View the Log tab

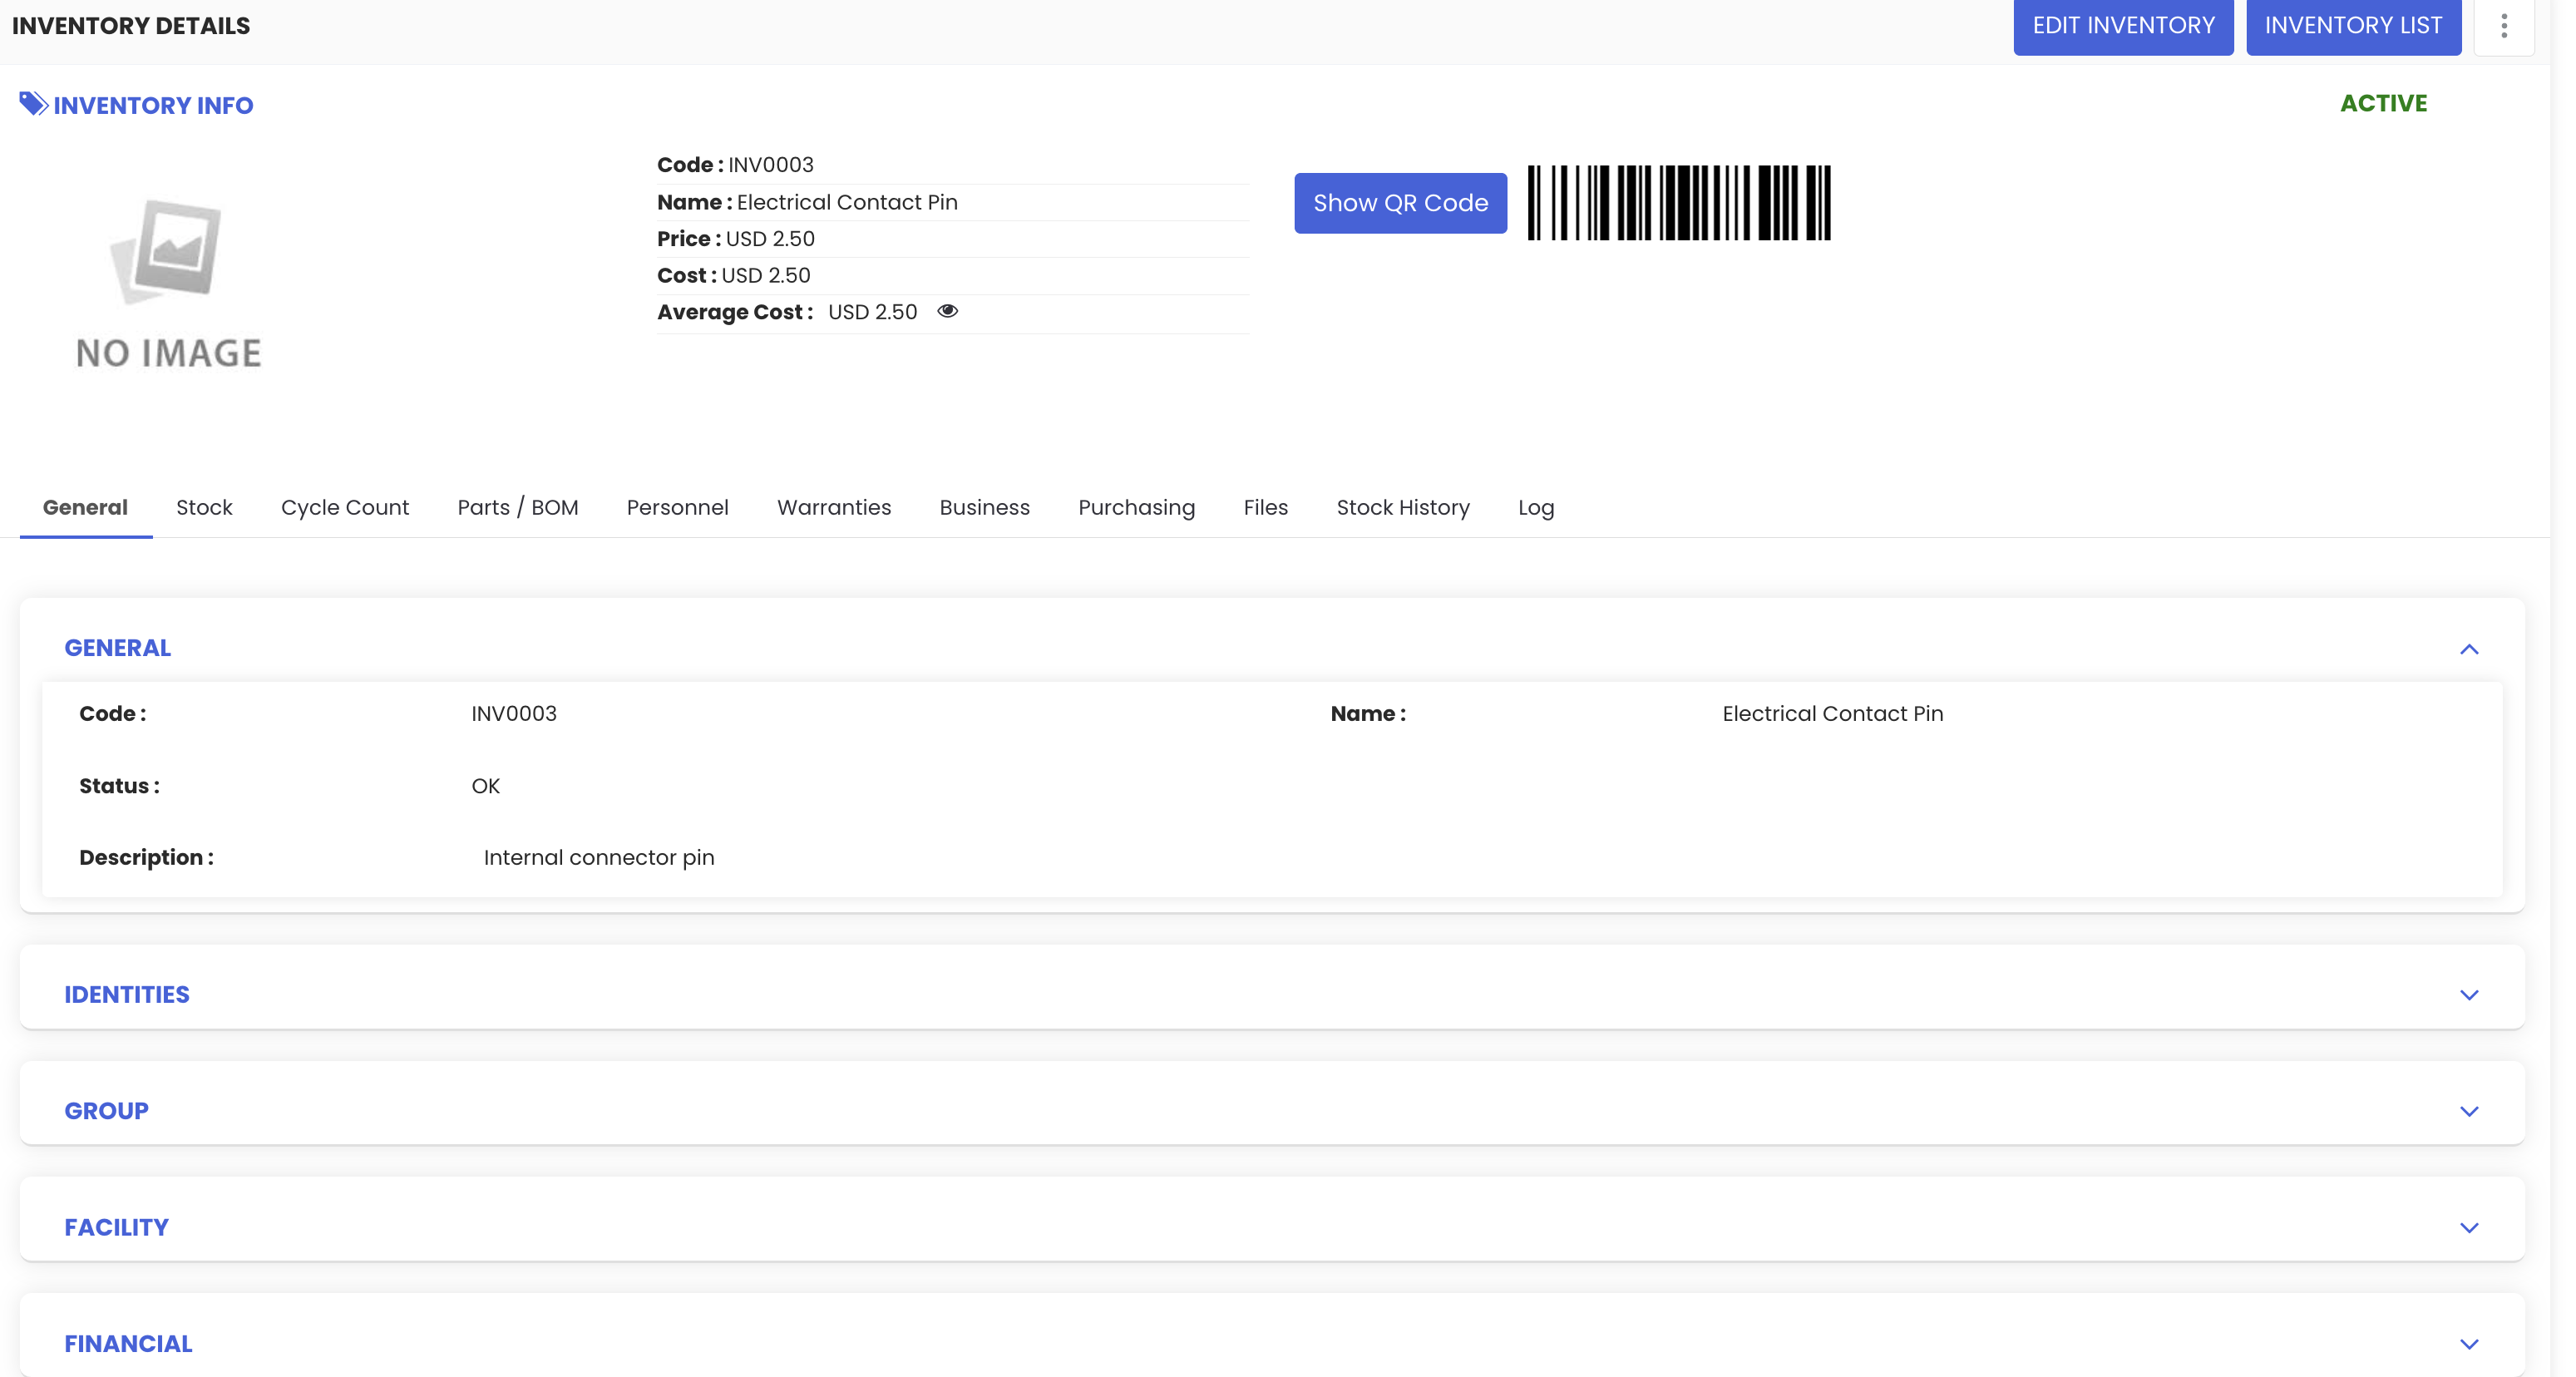coord(1535,507)
